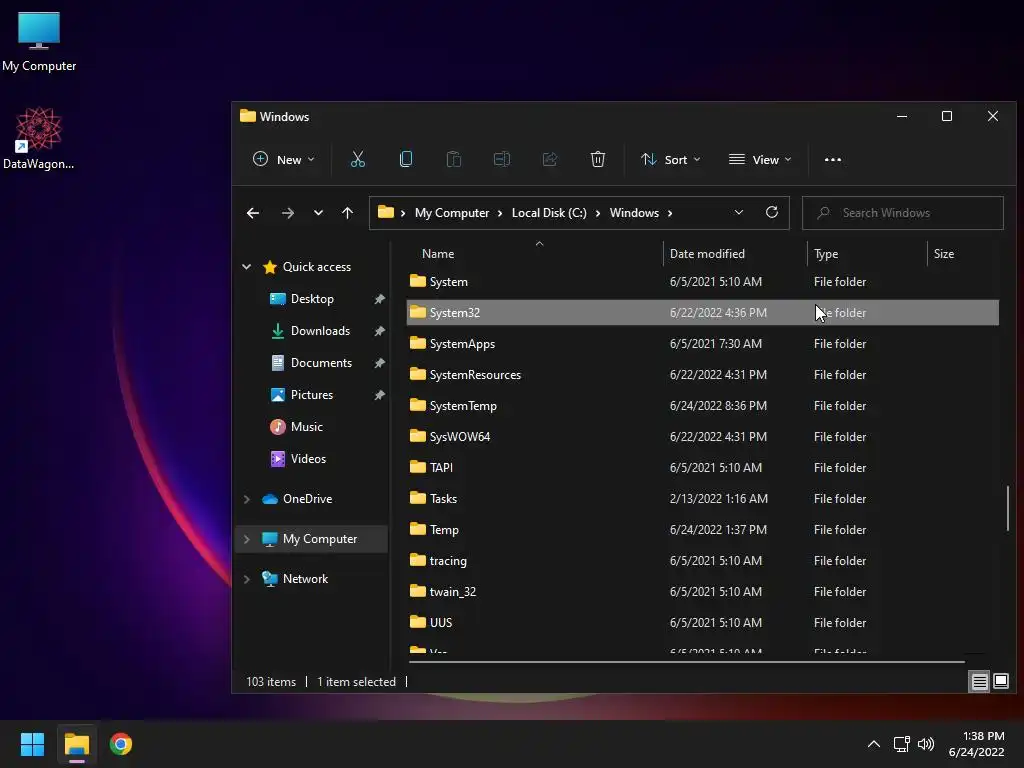Select the UUS folder
Screen dimensions: 1024x768
click(703, 623)
